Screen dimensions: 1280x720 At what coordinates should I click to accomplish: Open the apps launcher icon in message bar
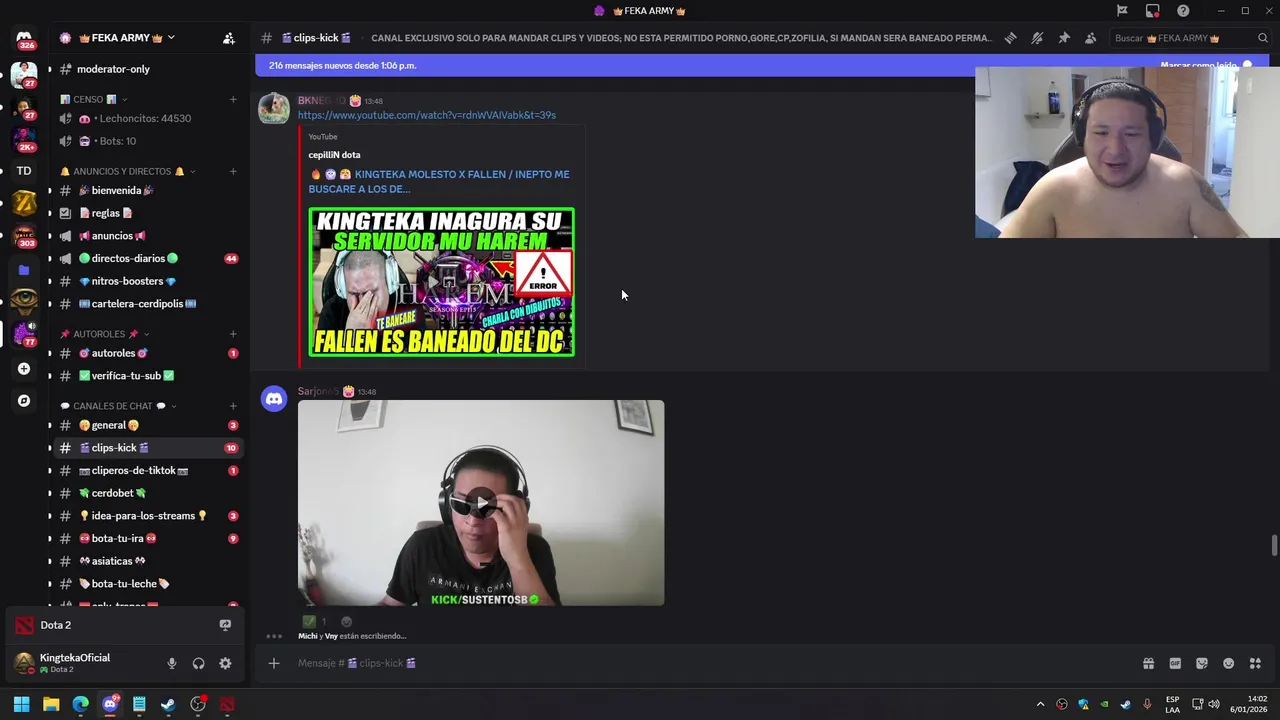(1255, 663)
